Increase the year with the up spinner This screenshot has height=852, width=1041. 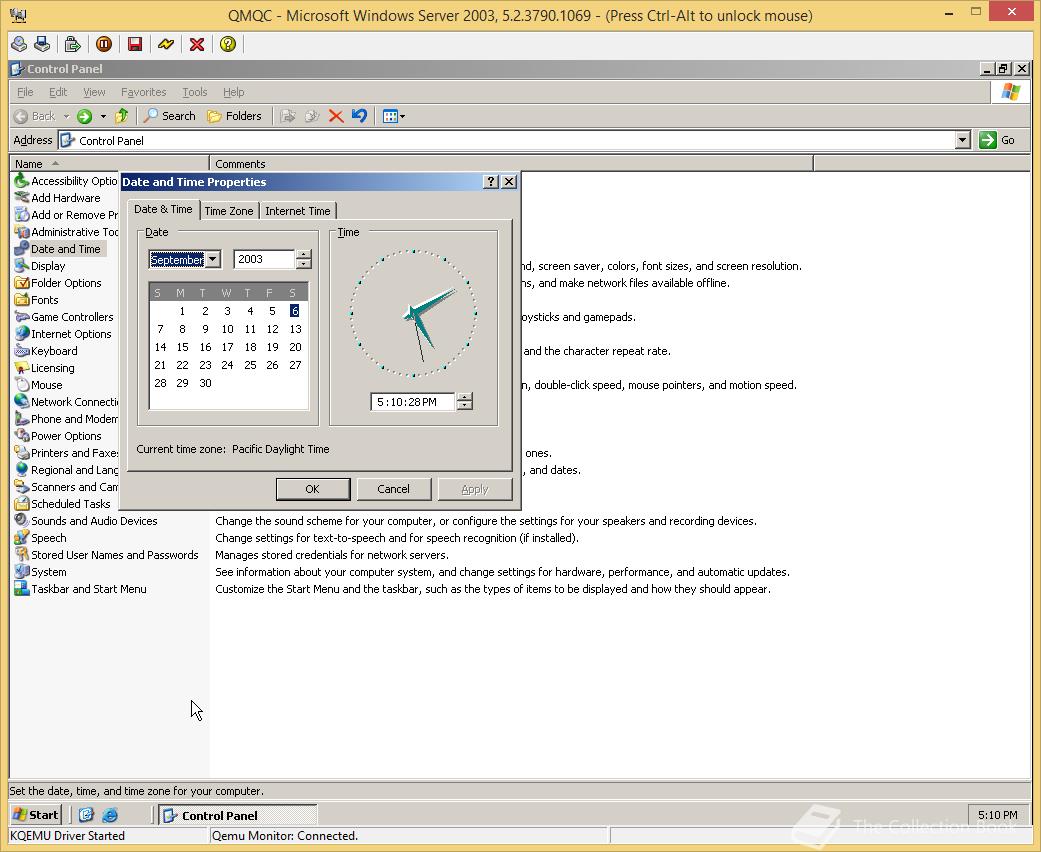303,254
